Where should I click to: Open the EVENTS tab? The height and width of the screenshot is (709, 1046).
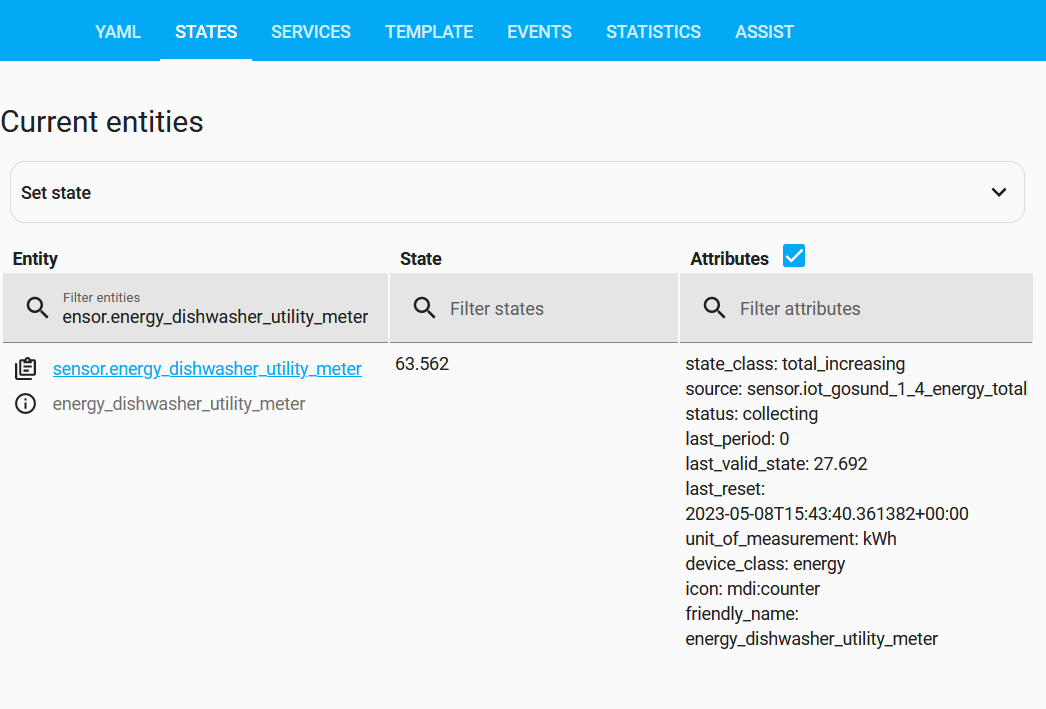[x=539, y=32]
